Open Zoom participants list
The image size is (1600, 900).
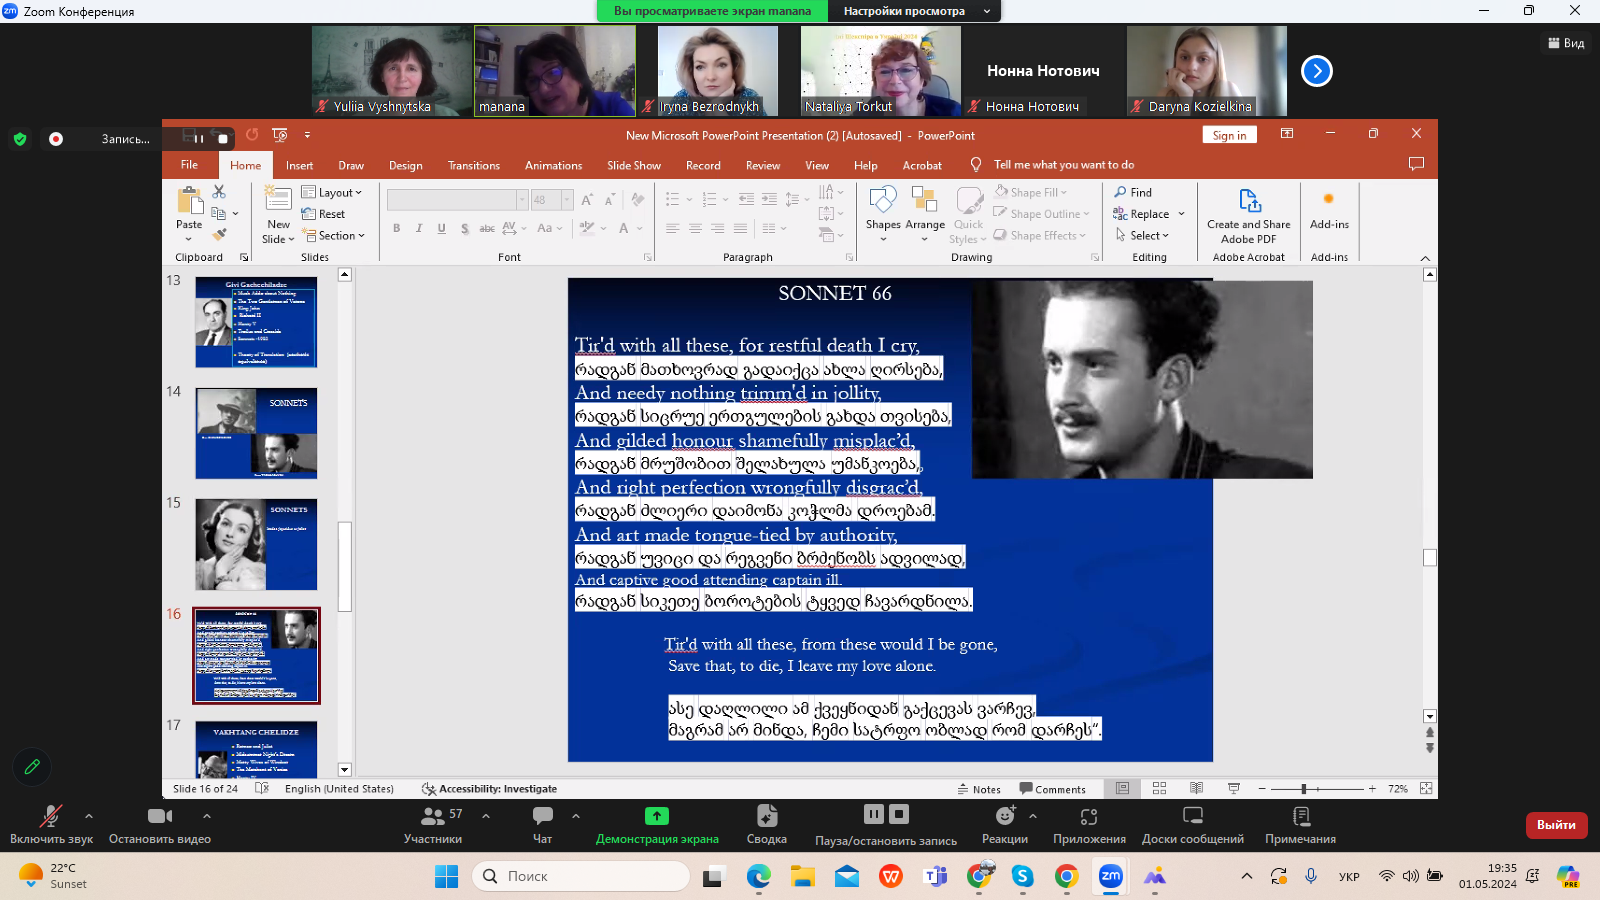[x=433, y=817]
